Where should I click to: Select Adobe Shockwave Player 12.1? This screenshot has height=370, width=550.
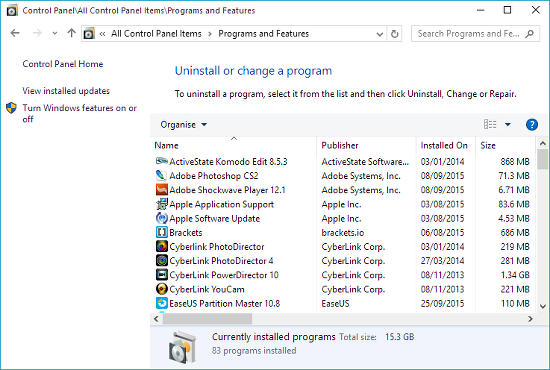coord(227,190)
